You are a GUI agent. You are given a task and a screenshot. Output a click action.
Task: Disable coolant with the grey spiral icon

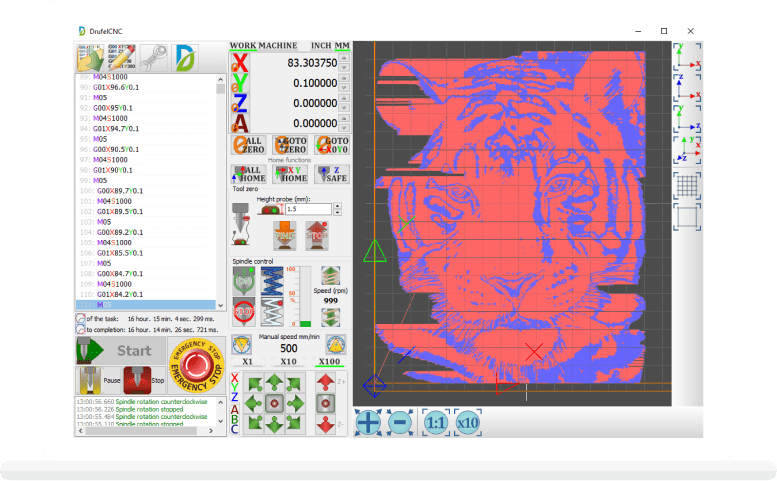tap(272, 312)
